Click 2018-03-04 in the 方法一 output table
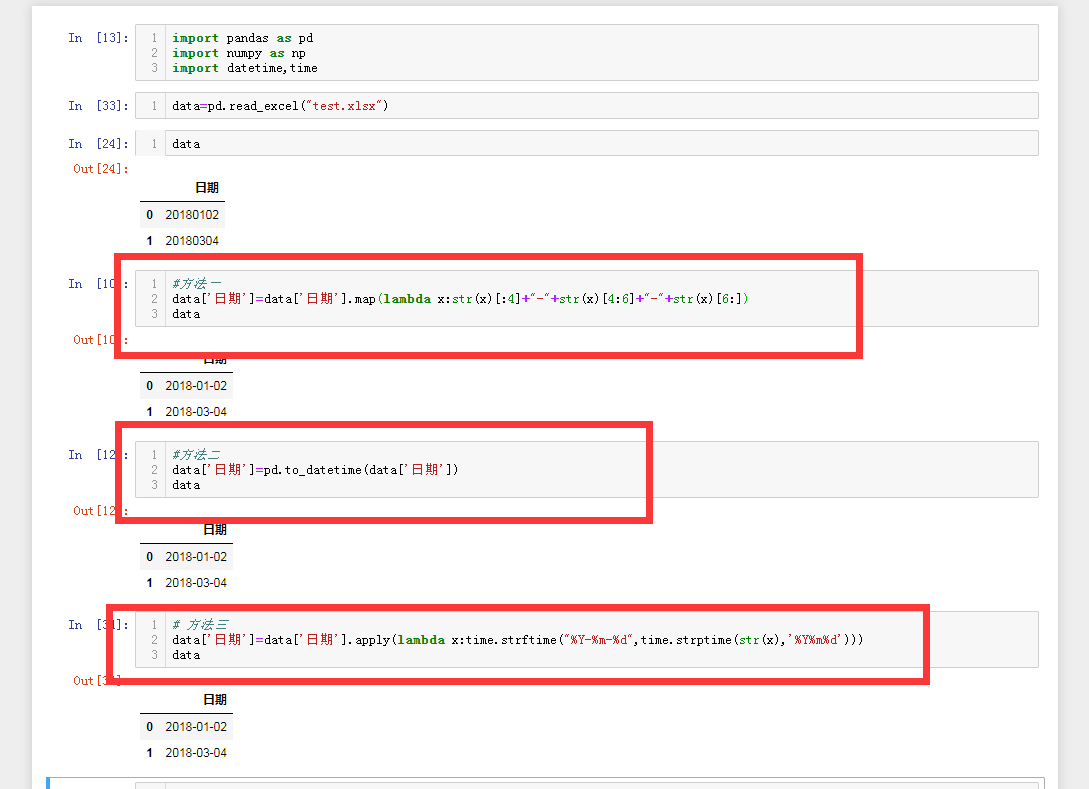This screenshot has width=1089, height=789. coord(196,411)
